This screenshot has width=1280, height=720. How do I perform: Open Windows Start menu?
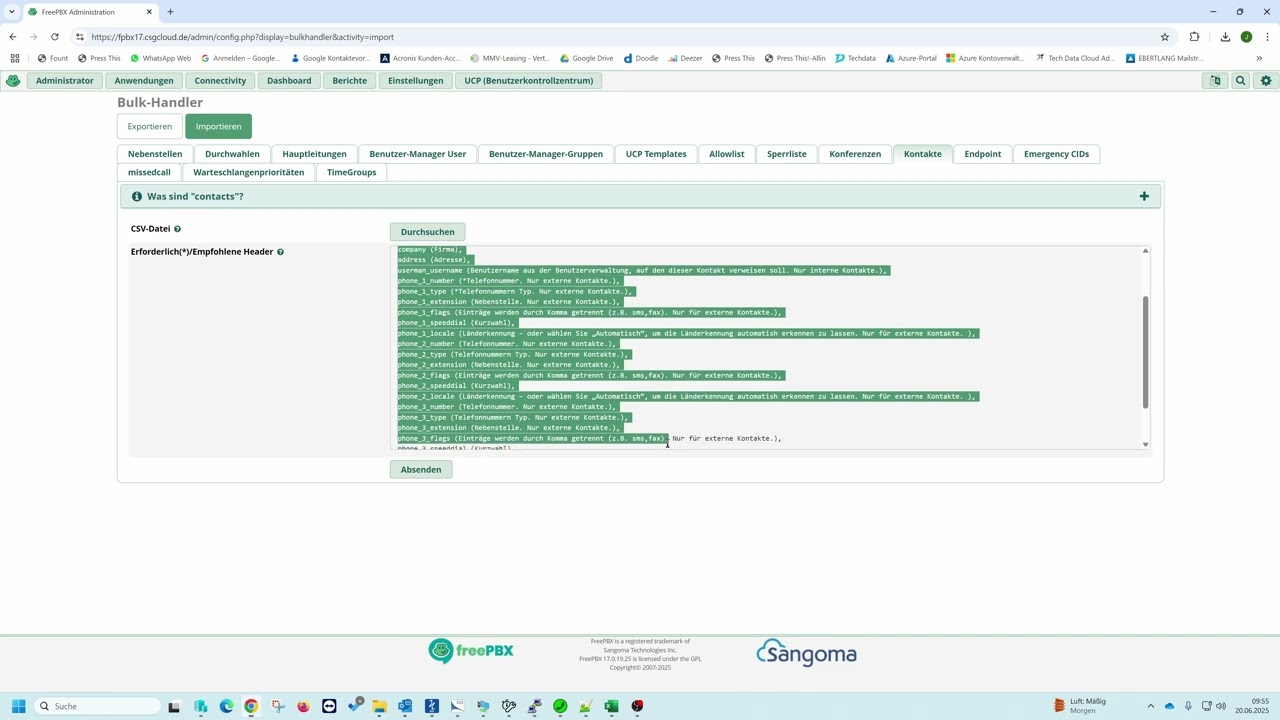point(18,706)
